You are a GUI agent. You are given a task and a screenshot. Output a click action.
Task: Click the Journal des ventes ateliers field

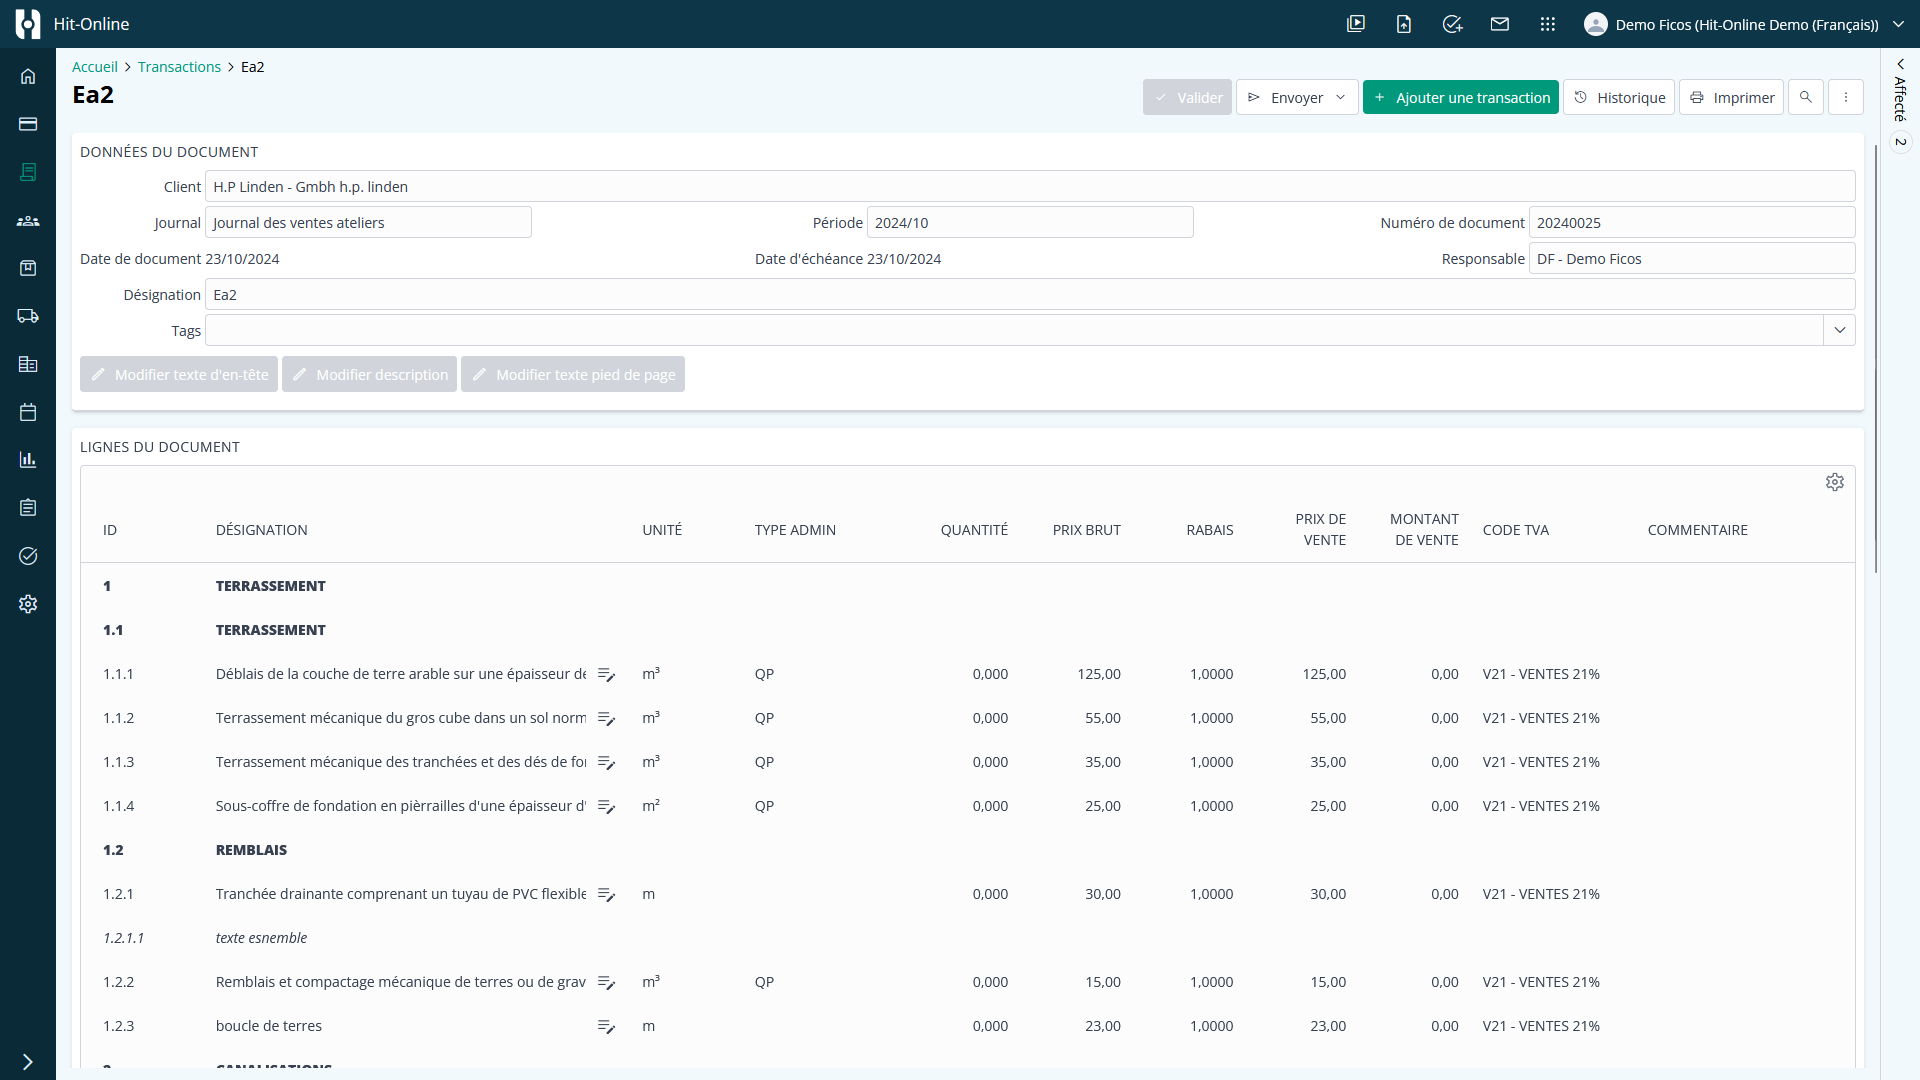click(368, 222)
